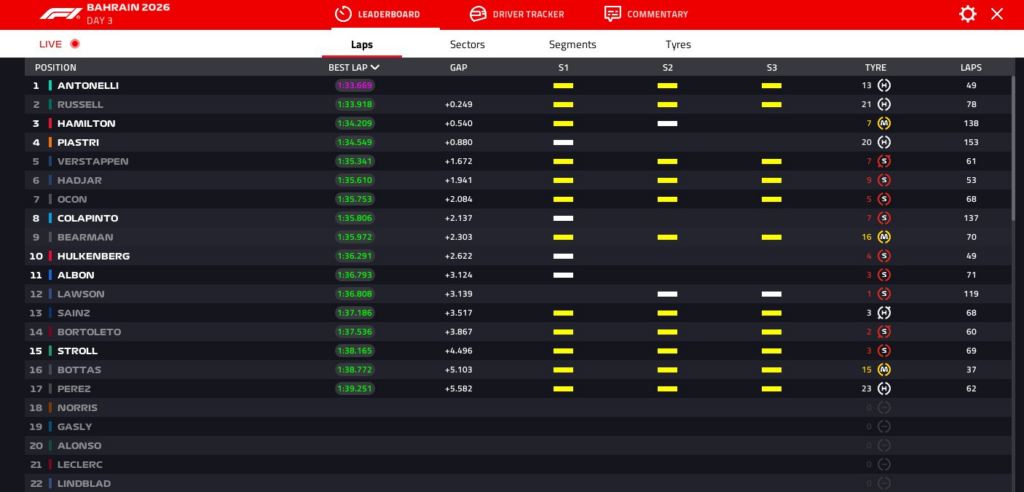Click driver name ALONSO

(x=79, y=446)
